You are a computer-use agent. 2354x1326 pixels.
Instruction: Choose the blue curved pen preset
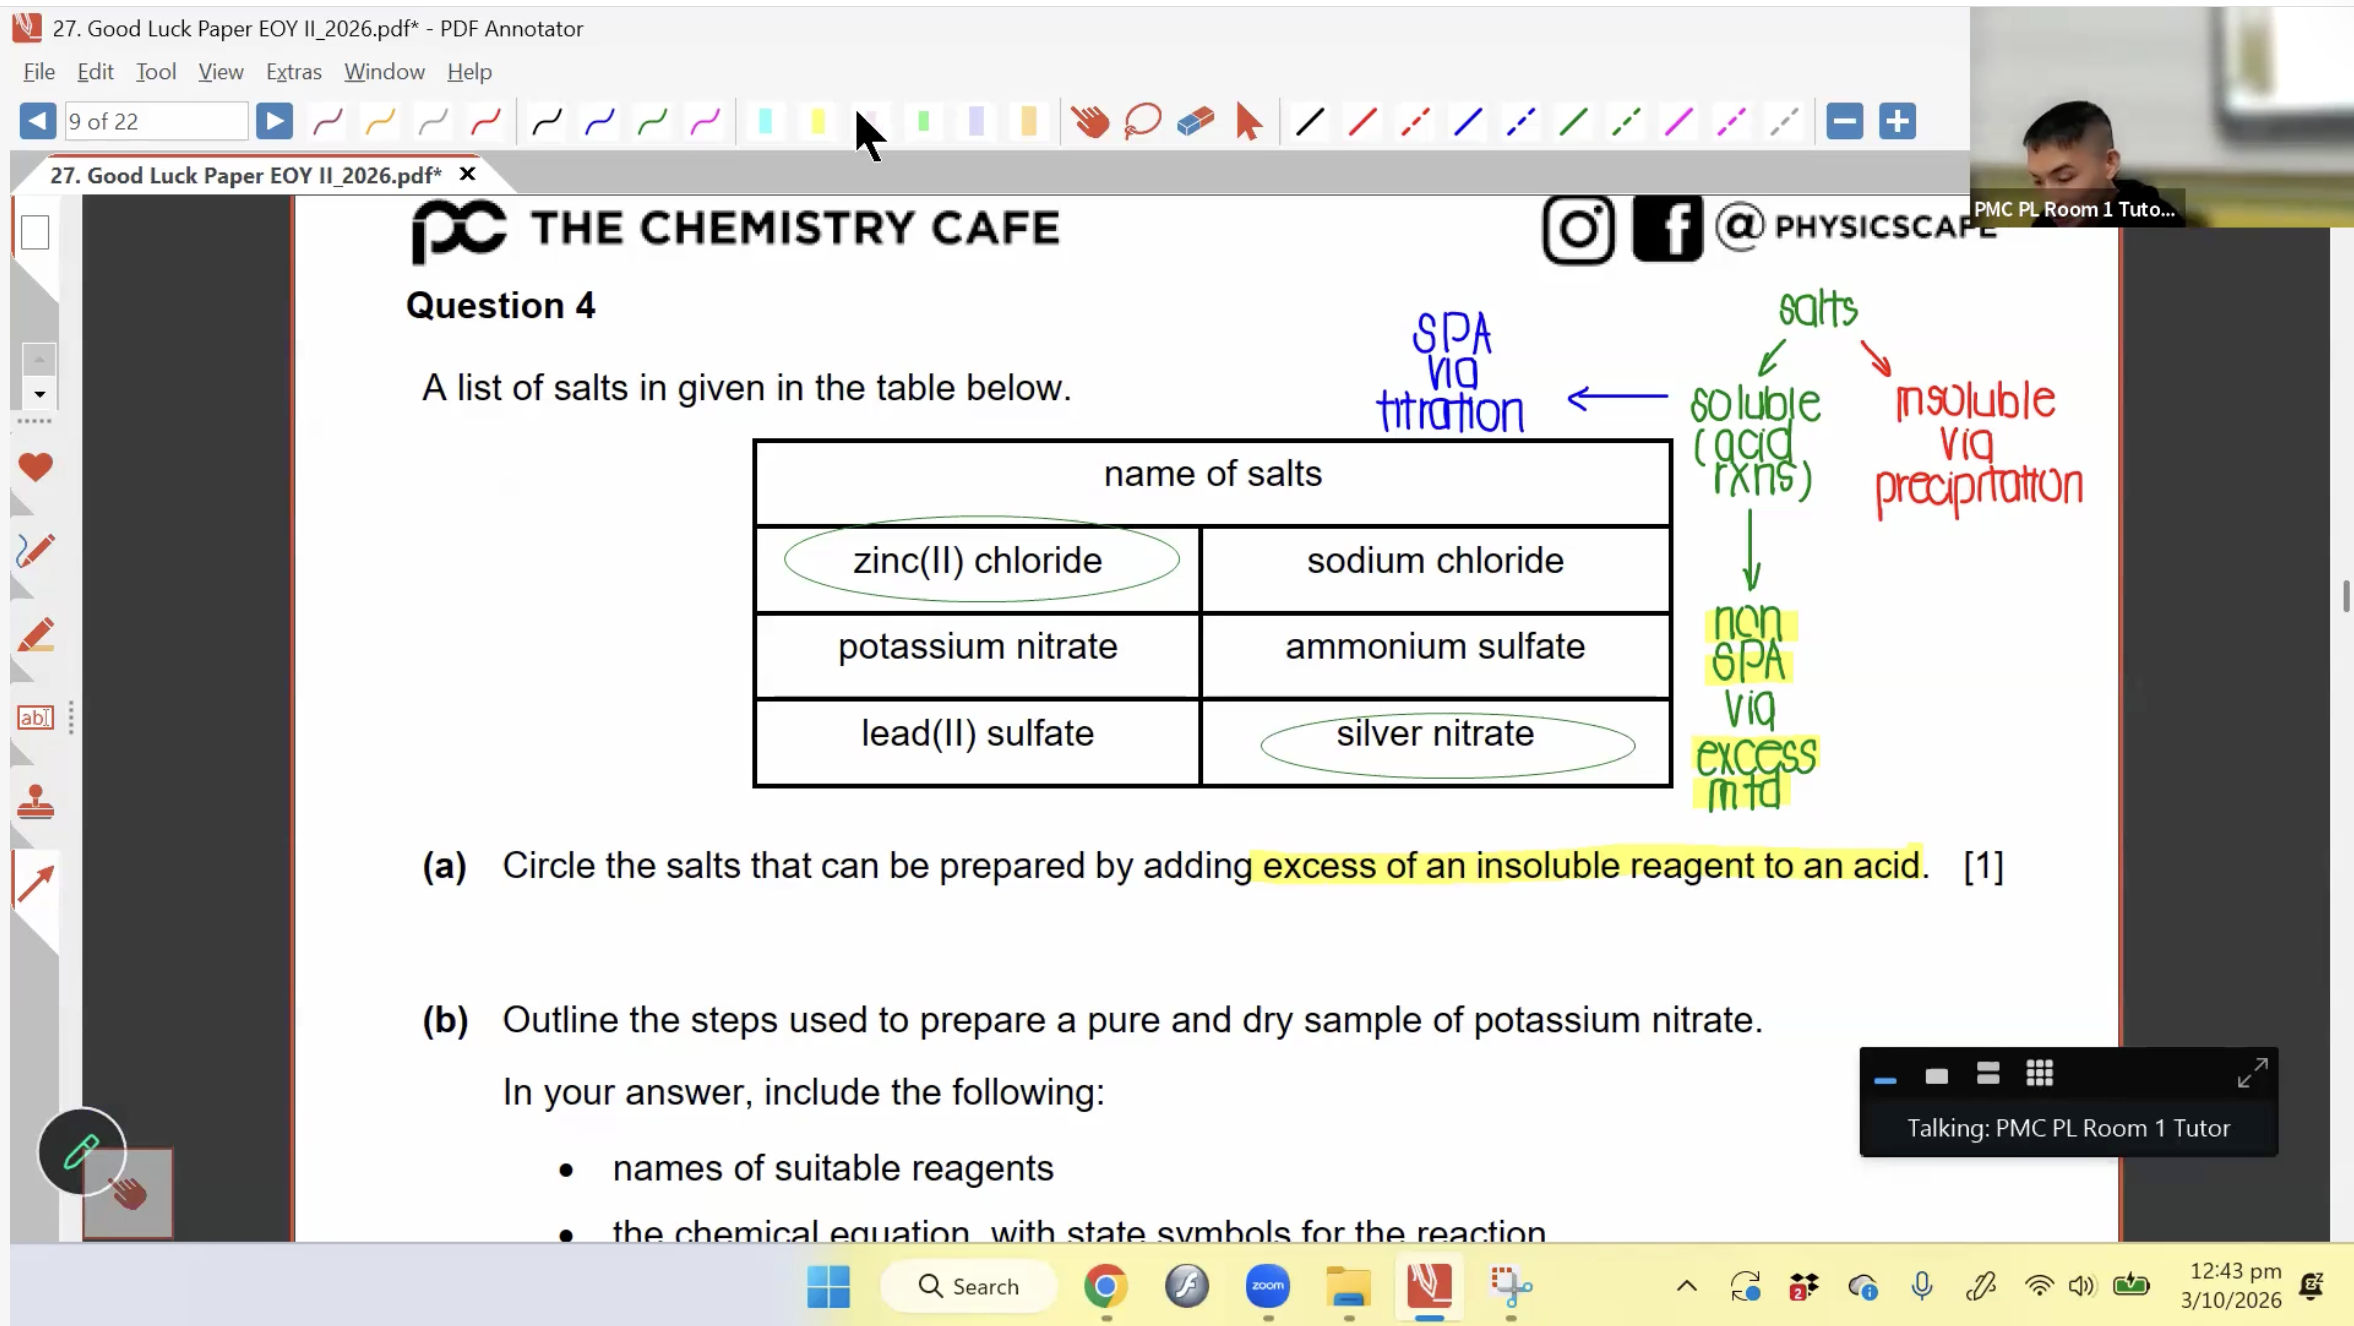[600, 122]
